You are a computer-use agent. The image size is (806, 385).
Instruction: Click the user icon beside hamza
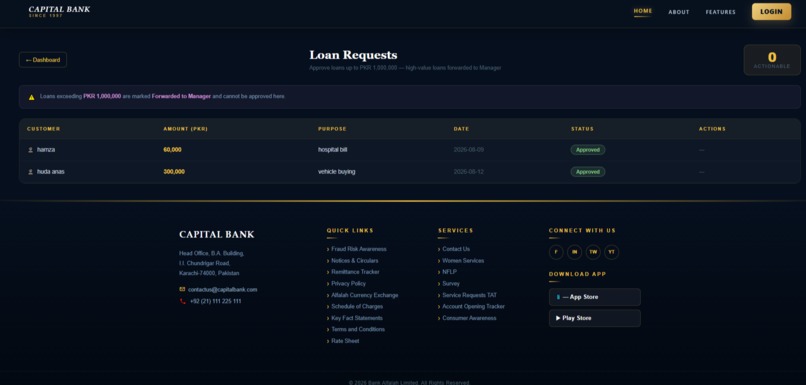click(x=30, y=150)
